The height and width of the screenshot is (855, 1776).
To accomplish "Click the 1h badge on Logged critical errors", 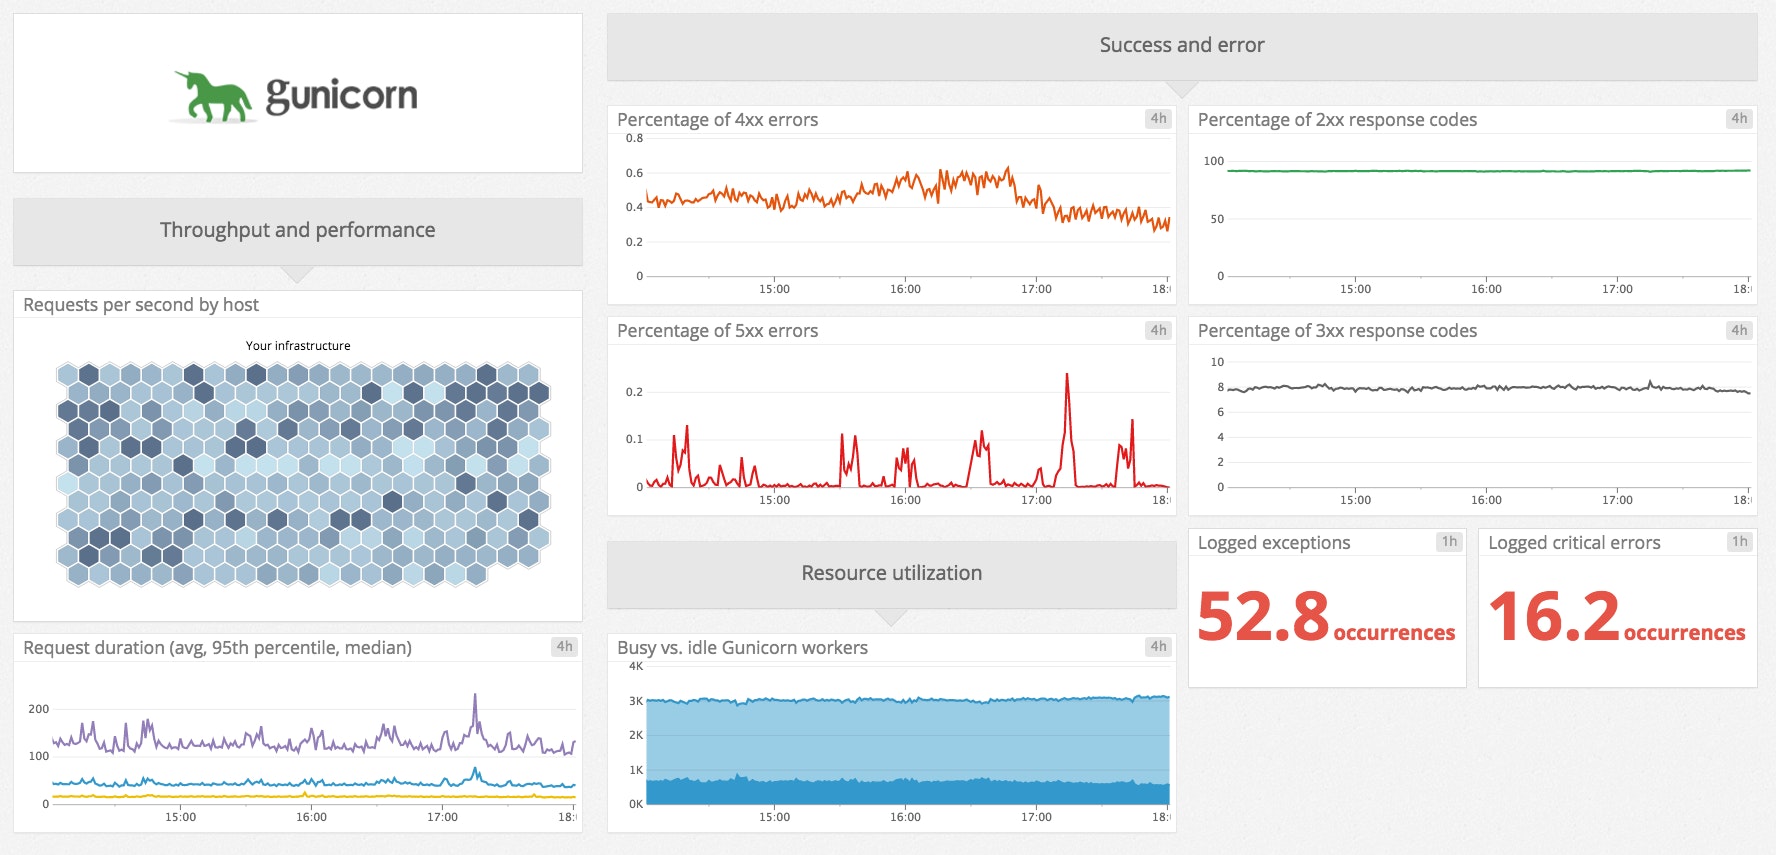I will click(x=1739, y=541).
